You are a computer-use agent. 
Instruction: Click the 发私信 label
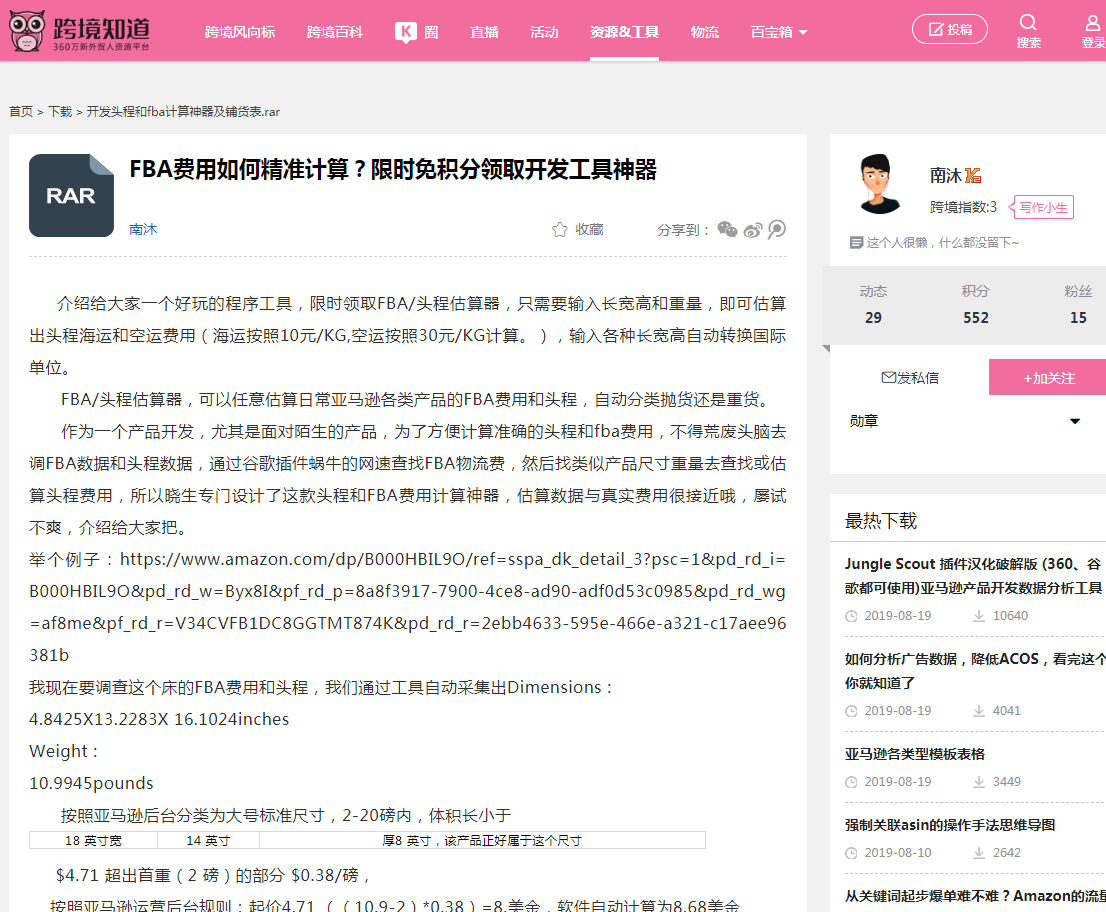coord(918,377)
